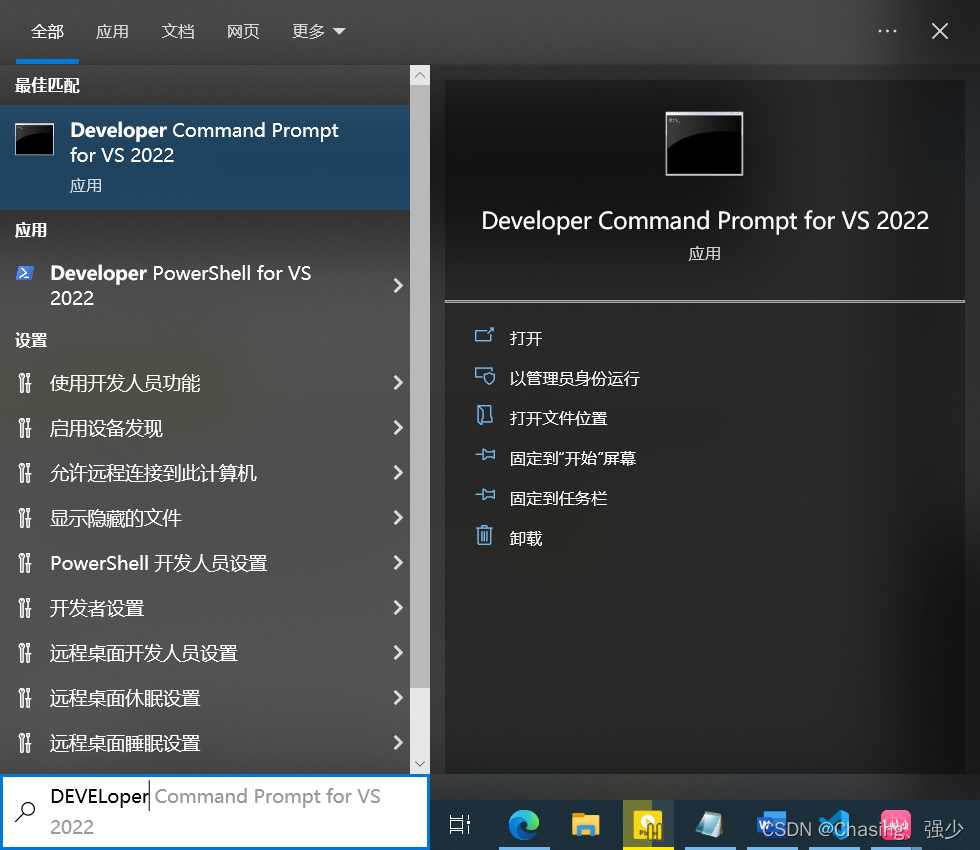
Task: Click the settings icon beside PowerShell 开发人员设置
Action: (x=24, y=562)
